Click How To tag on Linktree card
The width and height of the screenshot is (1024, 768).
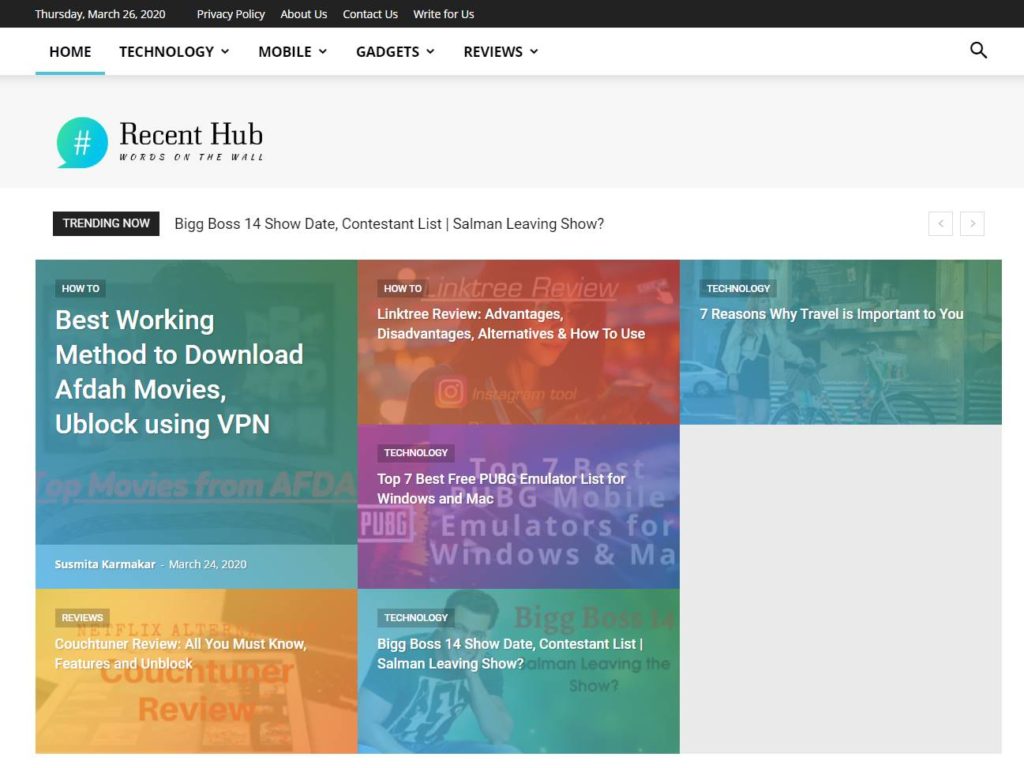click(x=402, y=288)
